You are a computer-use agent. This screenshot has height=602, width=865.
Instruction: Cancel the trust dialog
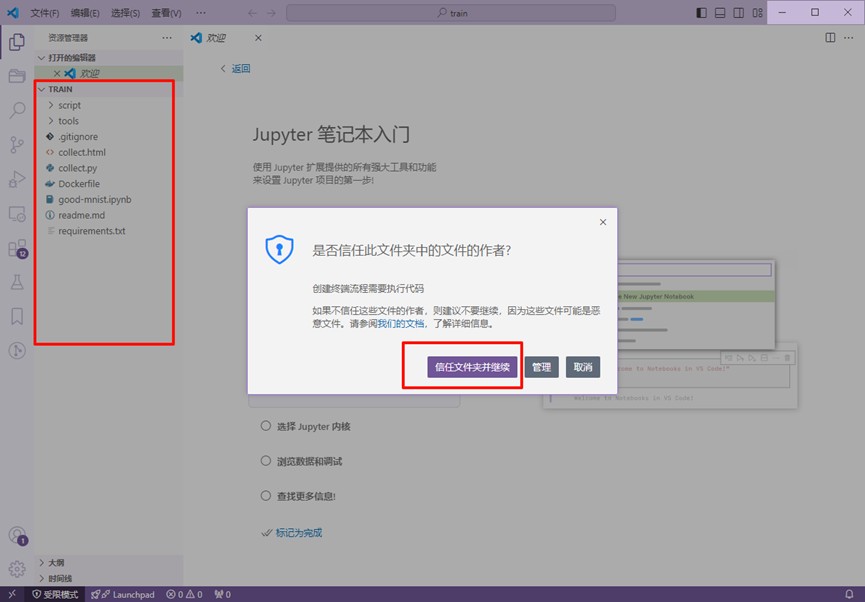(x=583, y=367)
